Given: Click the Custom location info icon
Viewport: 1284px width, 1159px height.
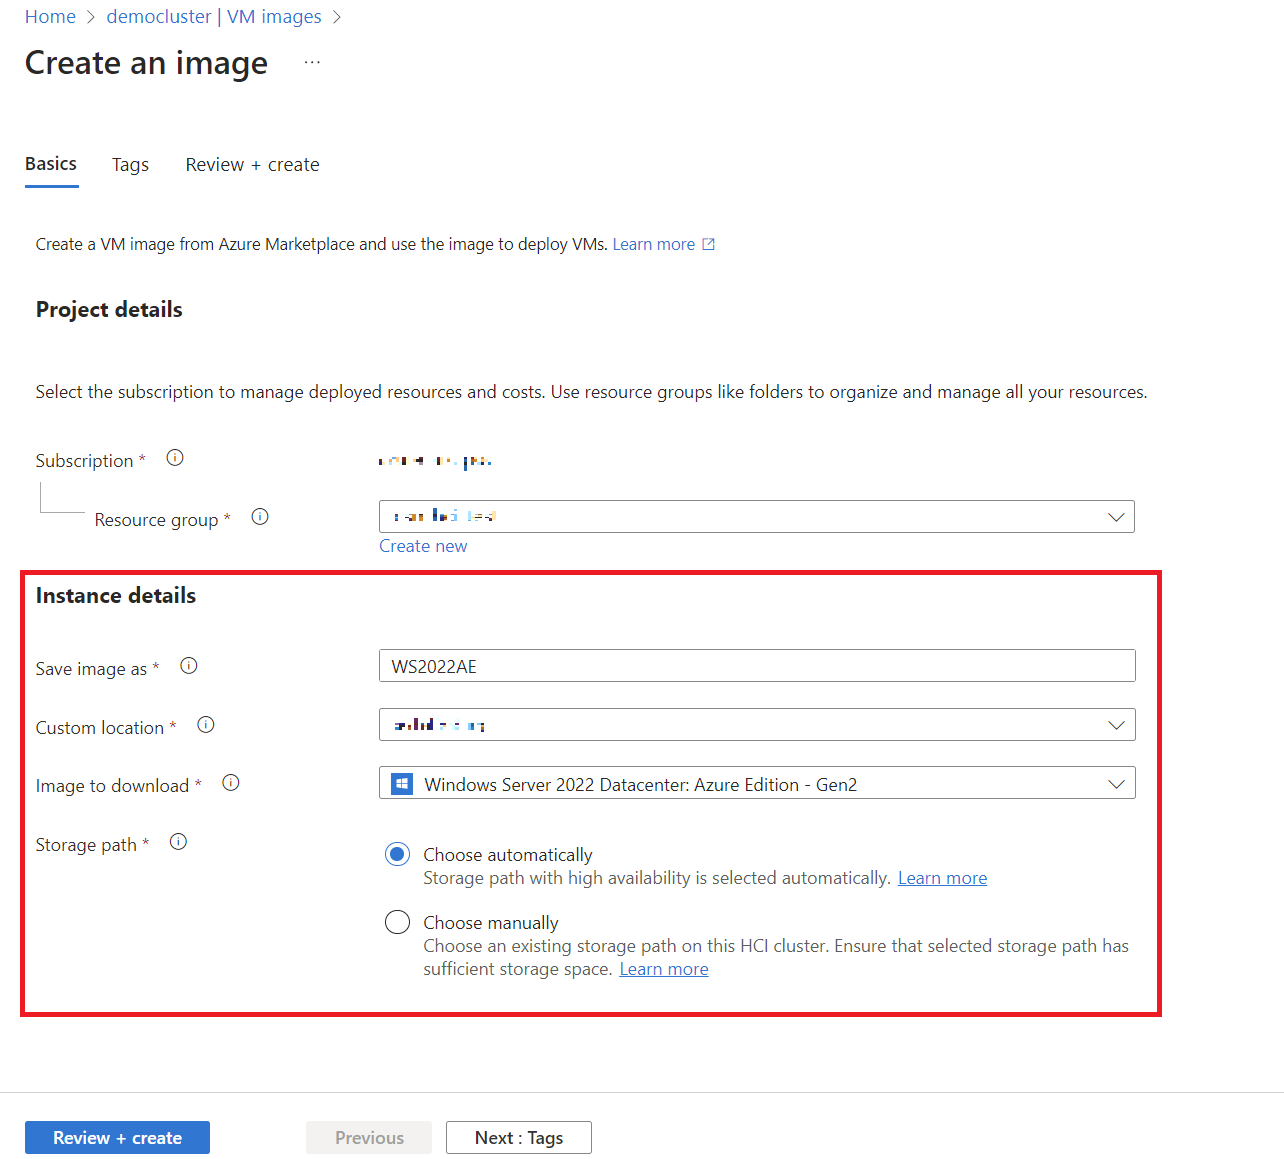Looking at the screenshot, I should point(206,725).
